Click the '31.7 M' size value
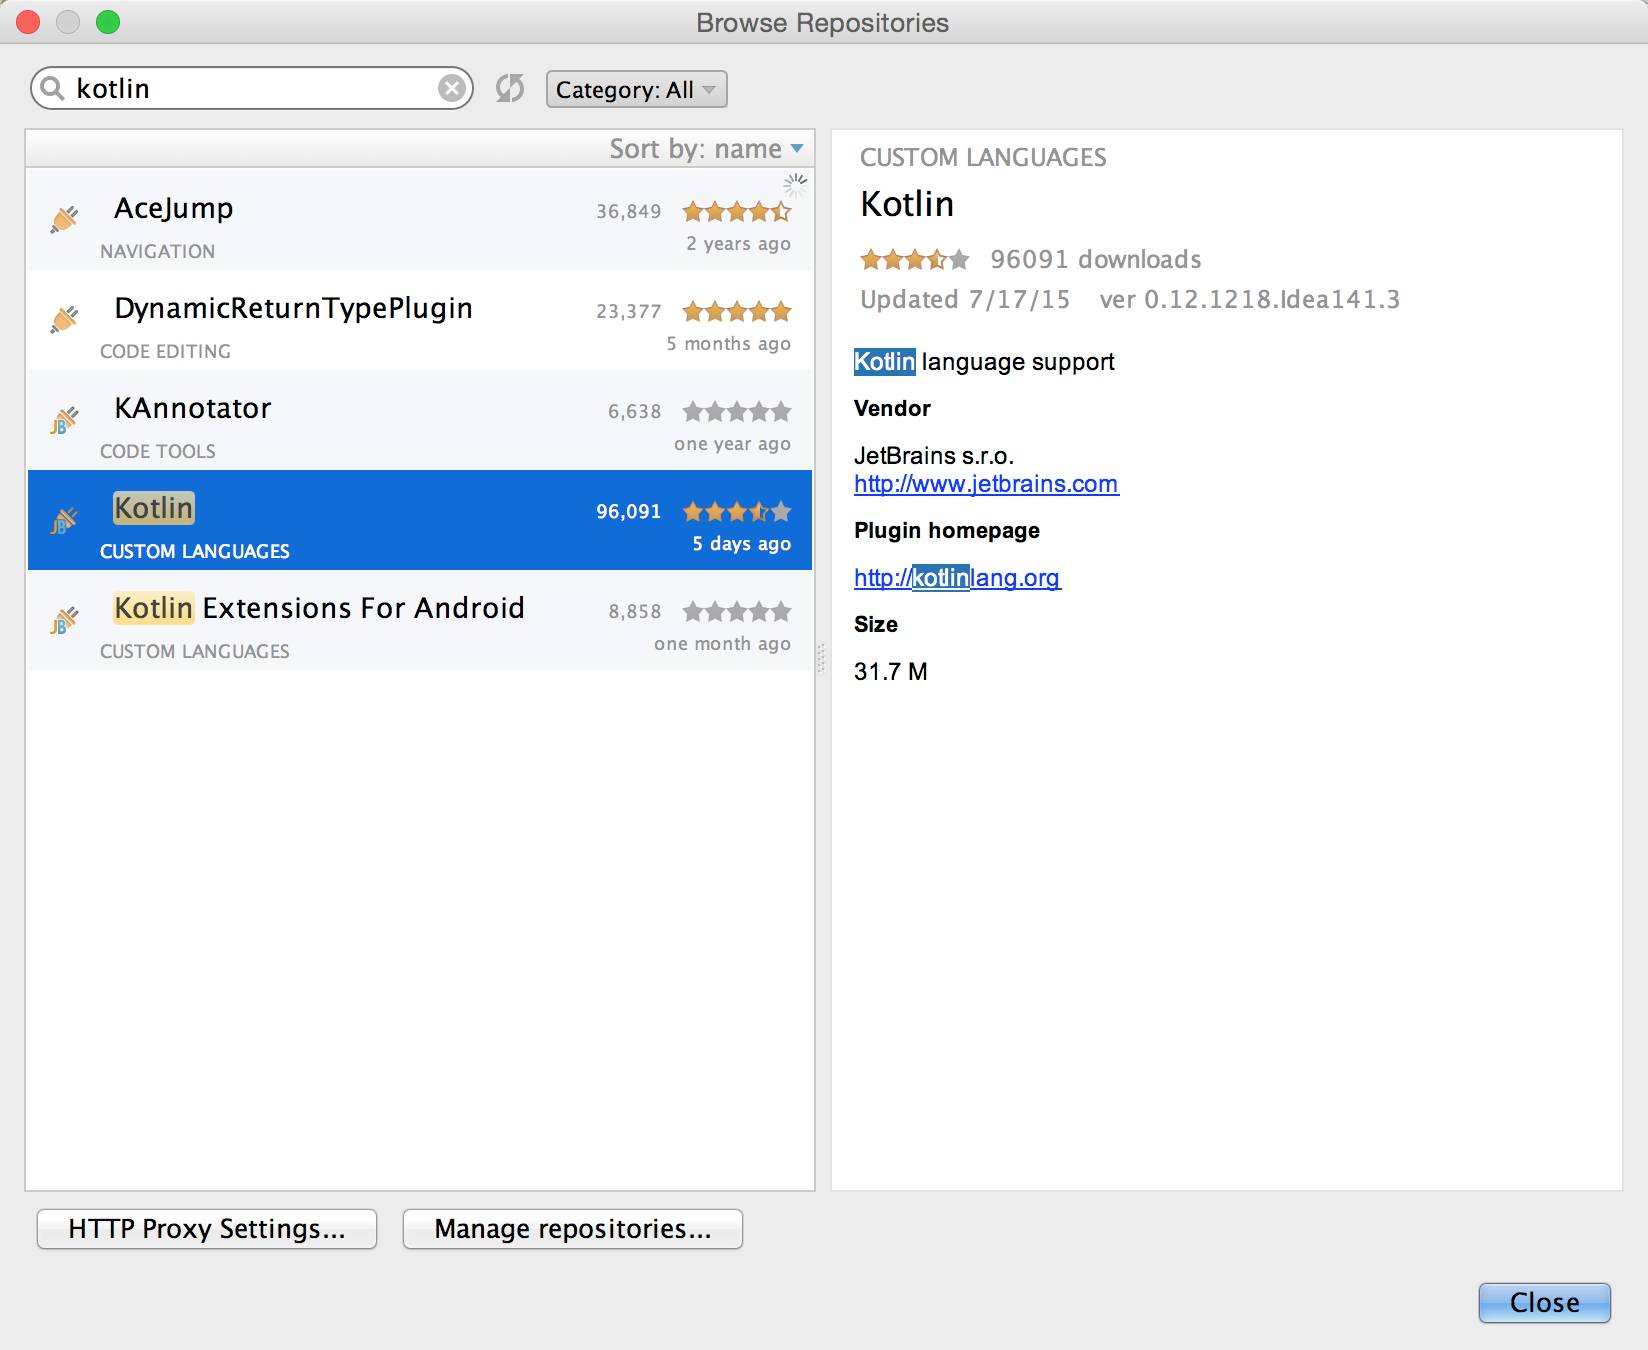 [891, 672]
